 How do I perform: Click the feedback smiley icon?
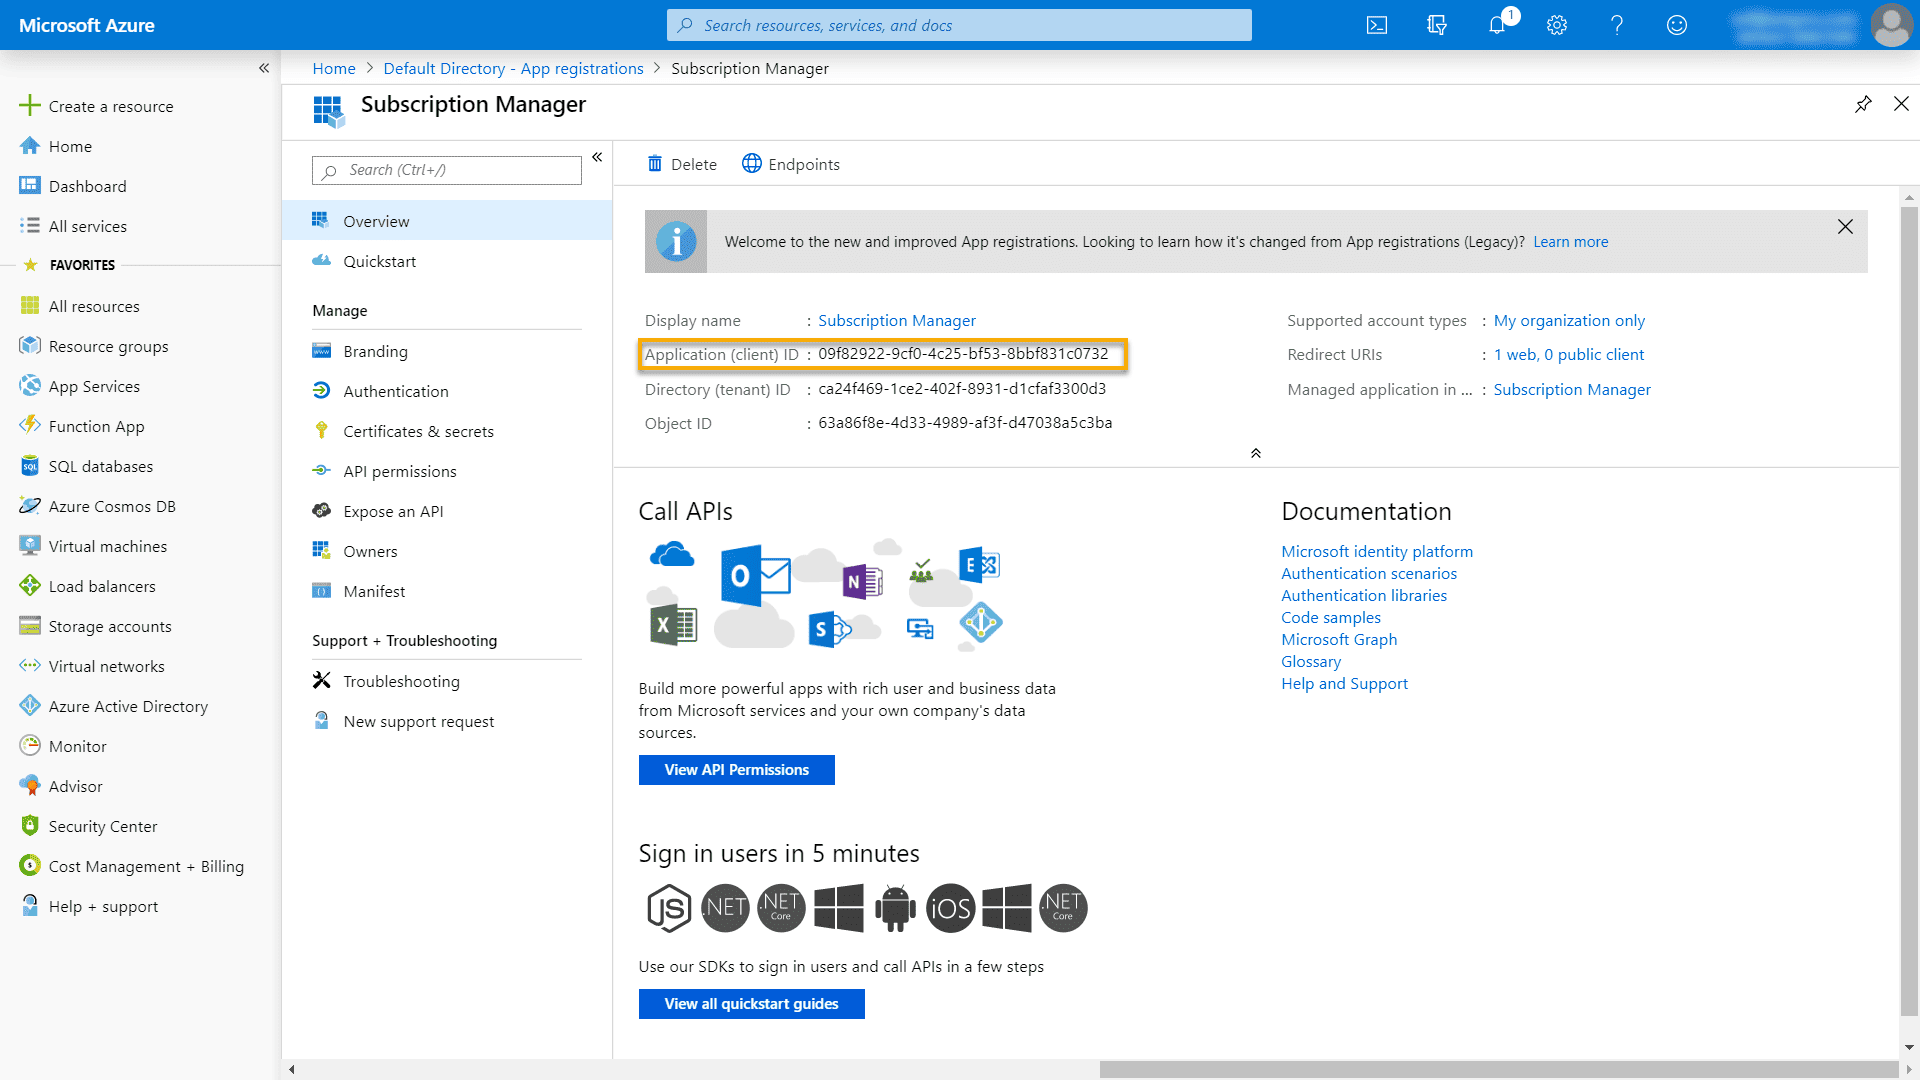1677,25
